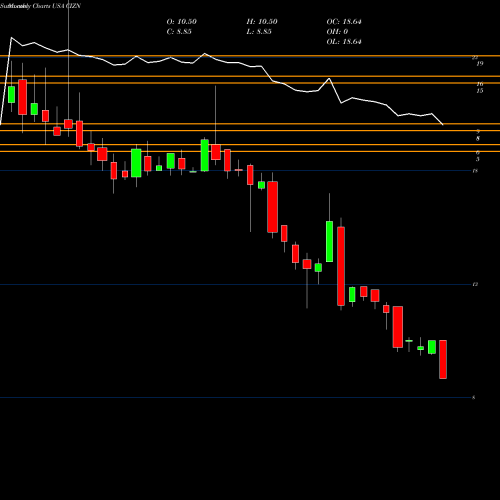
Task: Select the high price readout H: 10.50
Action: pyautogui.click(x=262, y=22)
